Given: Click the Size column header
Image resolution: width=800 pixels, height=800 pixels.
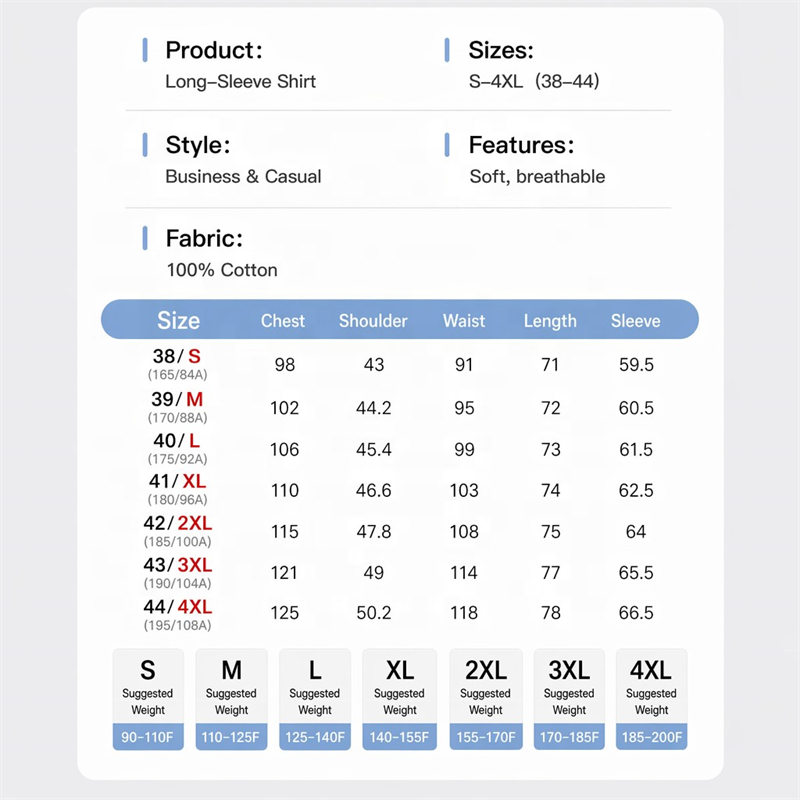Looking at the screenshot, I should pyautogui.click(x=179, y=320).
